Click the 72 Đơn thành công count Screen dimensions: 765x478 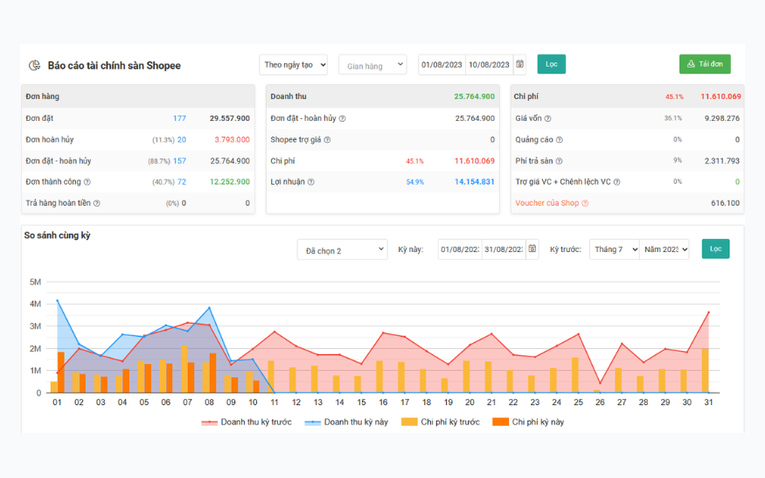point(181,182)
